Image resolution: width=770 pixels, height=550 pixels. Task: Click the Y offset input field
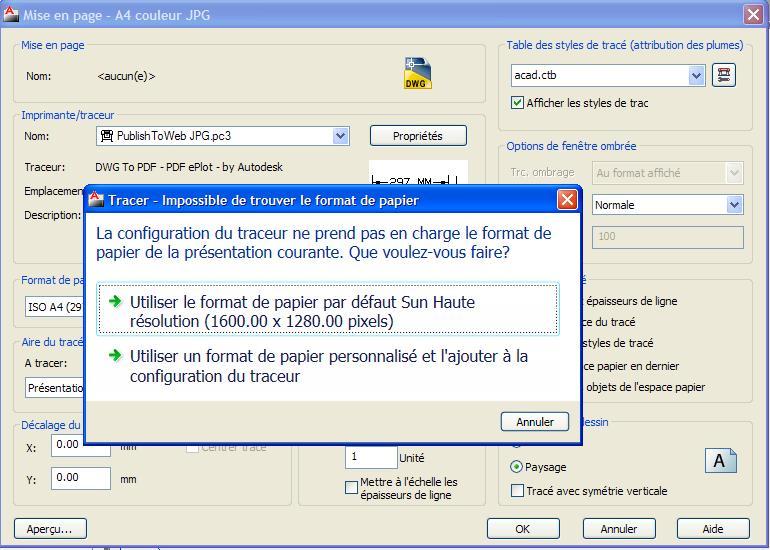80,478
